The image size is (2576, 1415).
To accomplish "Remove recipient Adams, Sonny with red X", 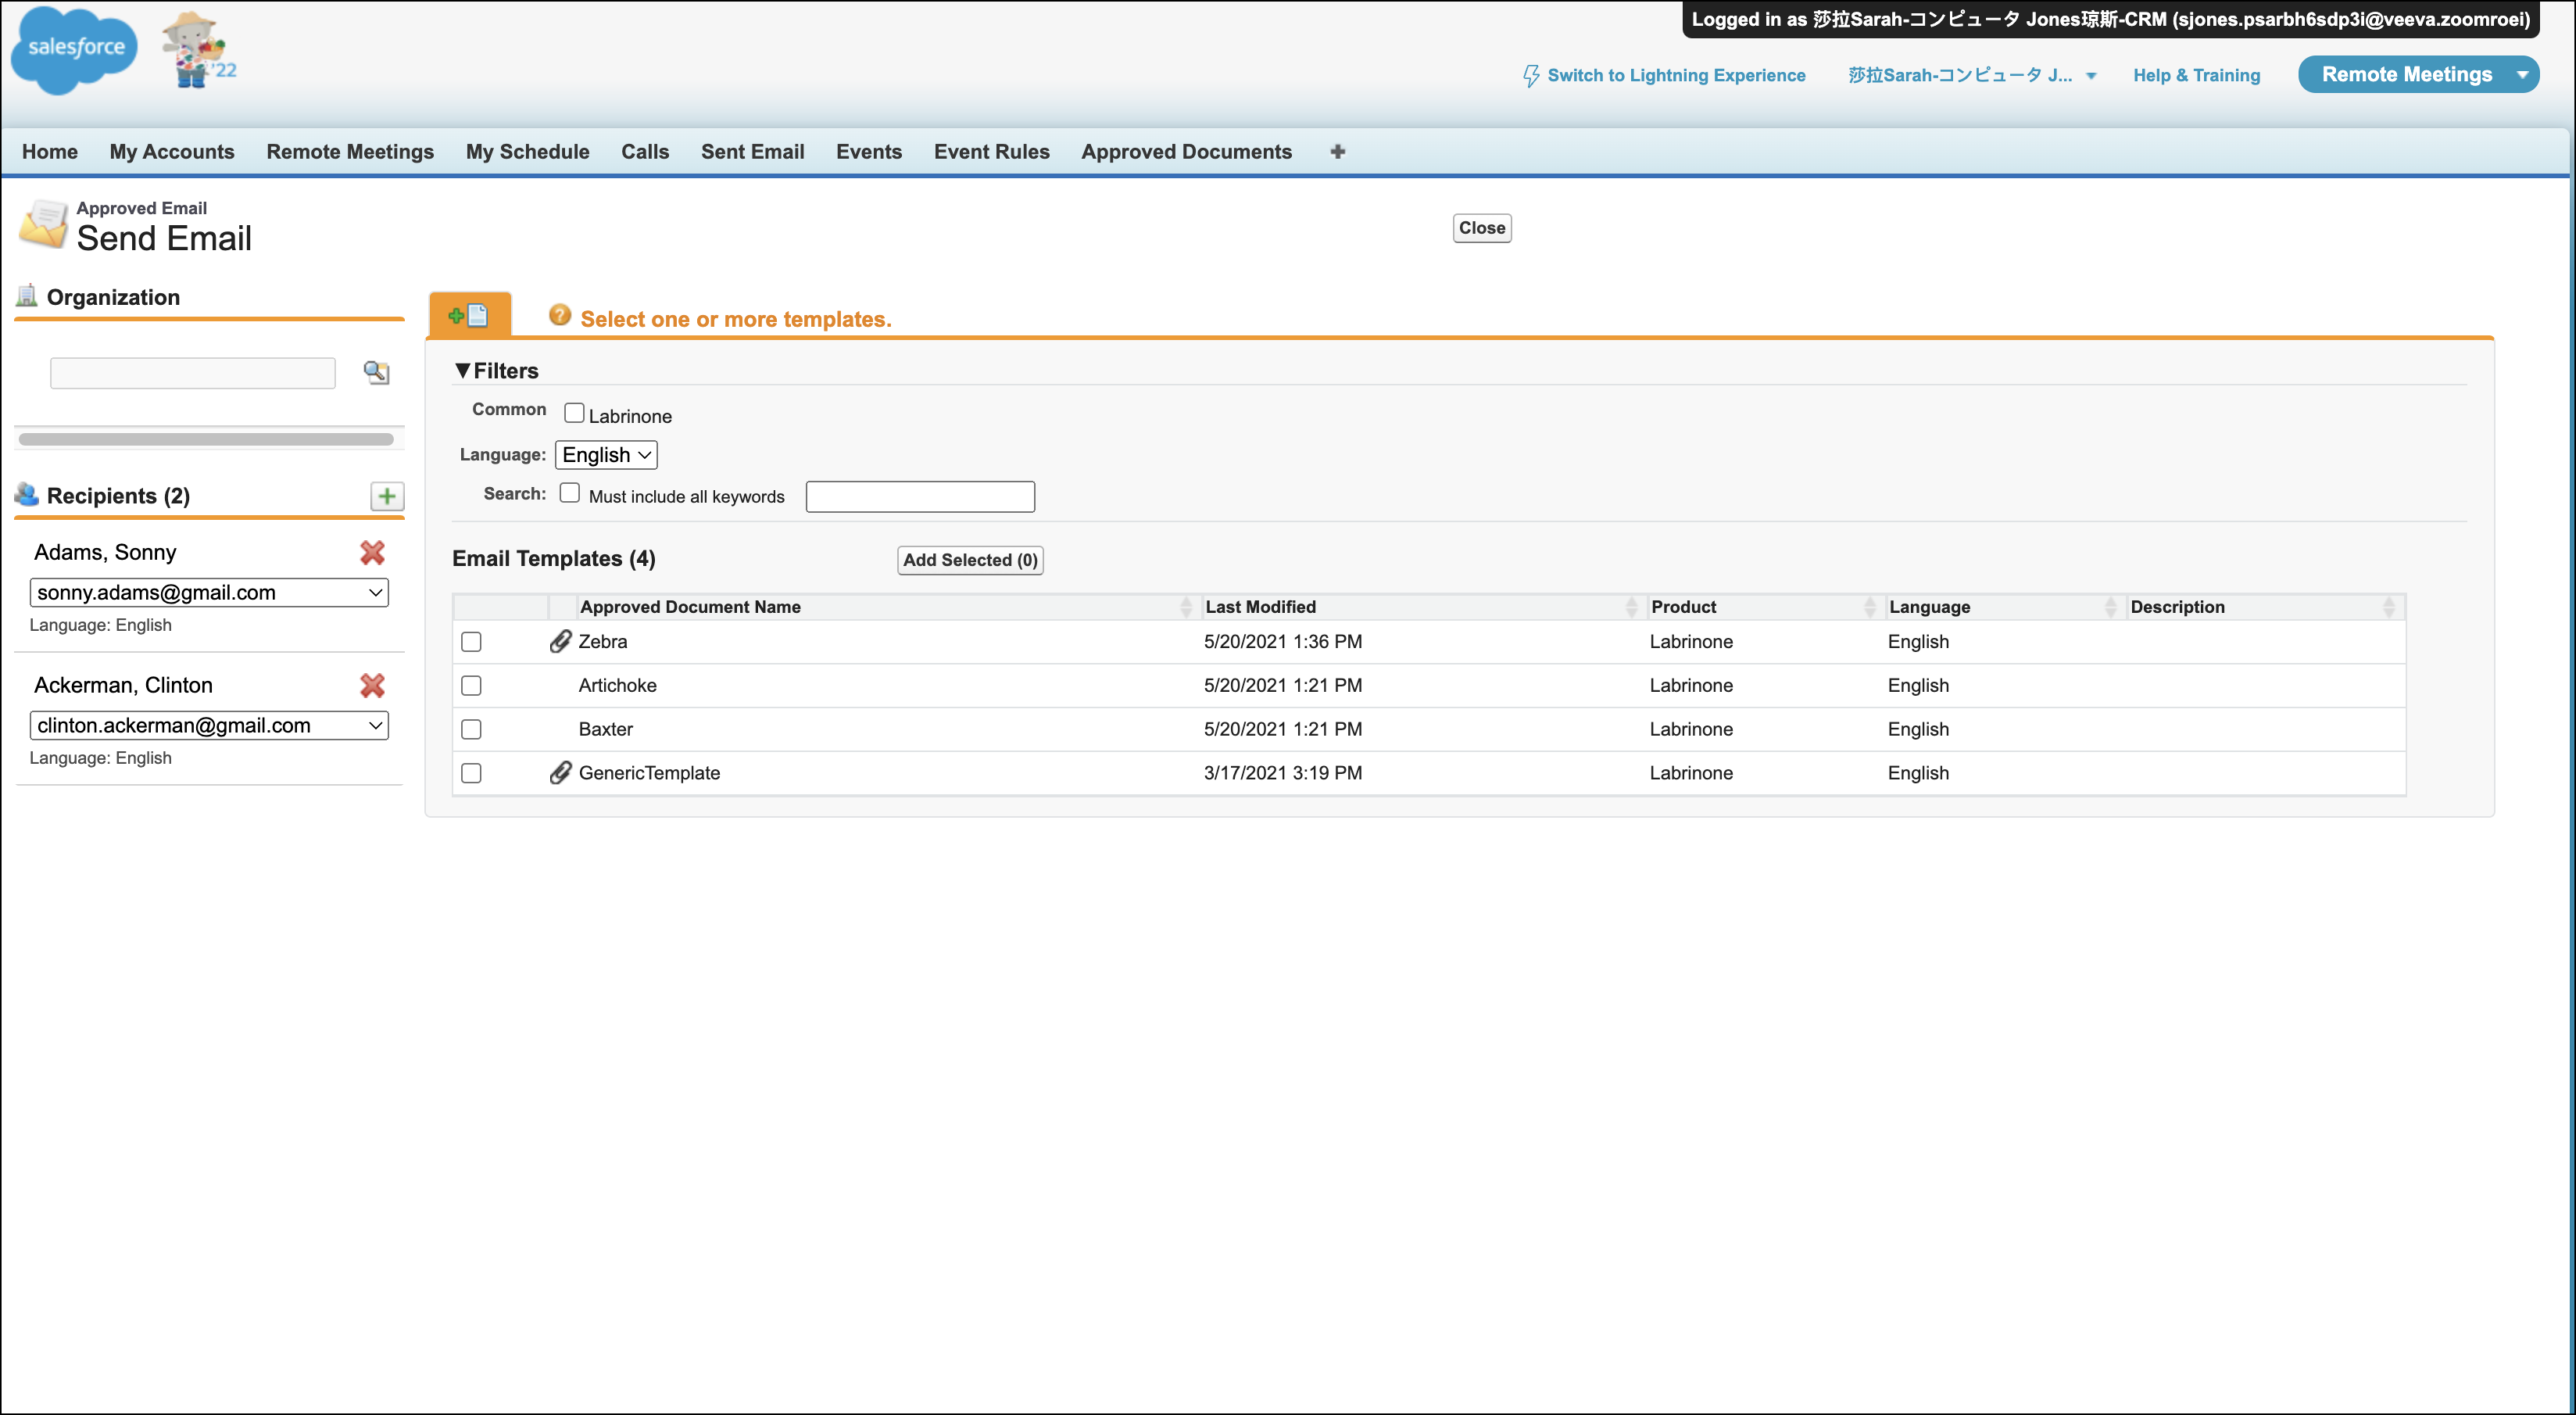I will (372, 553).
